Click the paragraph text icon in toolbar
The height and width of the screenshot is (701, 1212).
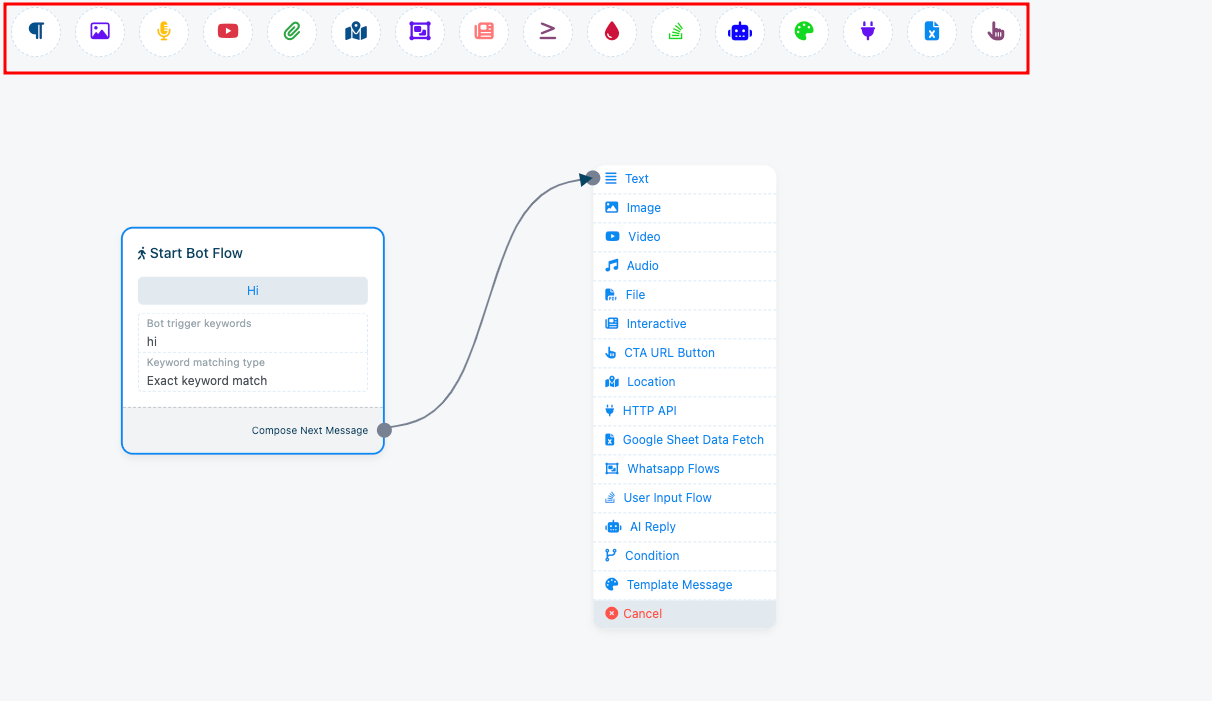tap(36, 32)
